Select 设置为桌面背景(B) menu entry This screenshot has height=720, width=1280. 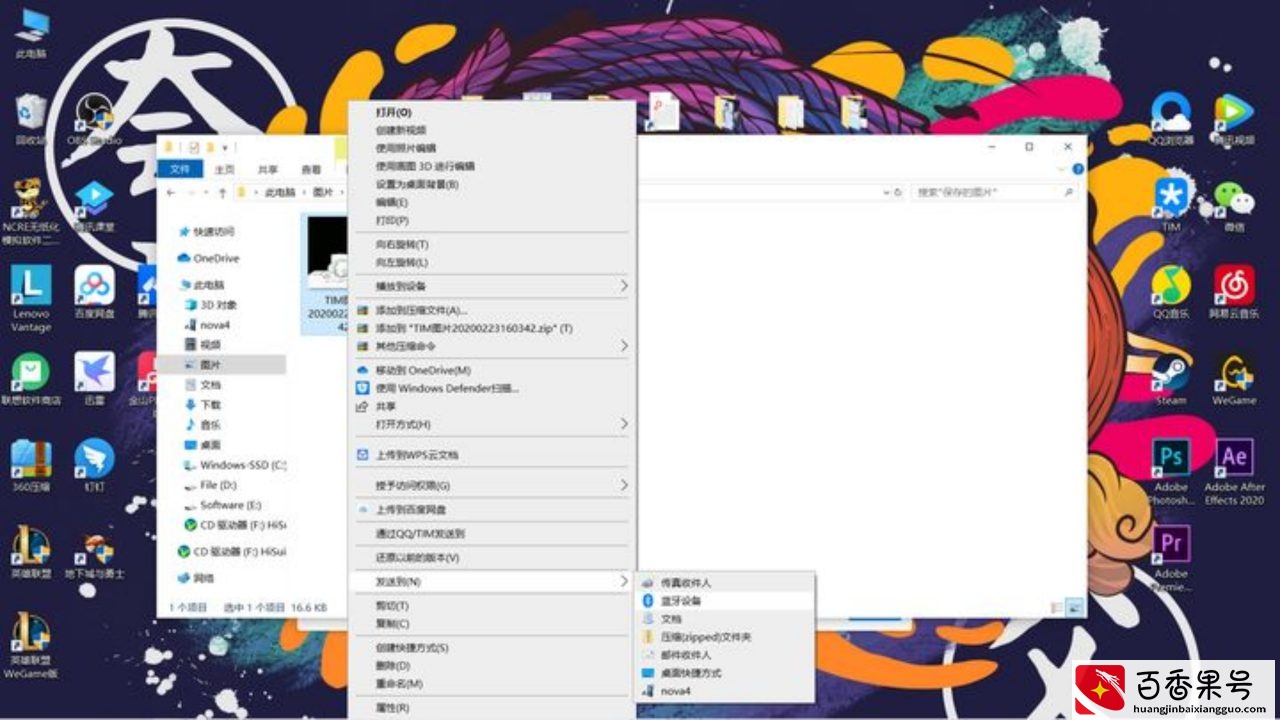[x=417, y=184]
